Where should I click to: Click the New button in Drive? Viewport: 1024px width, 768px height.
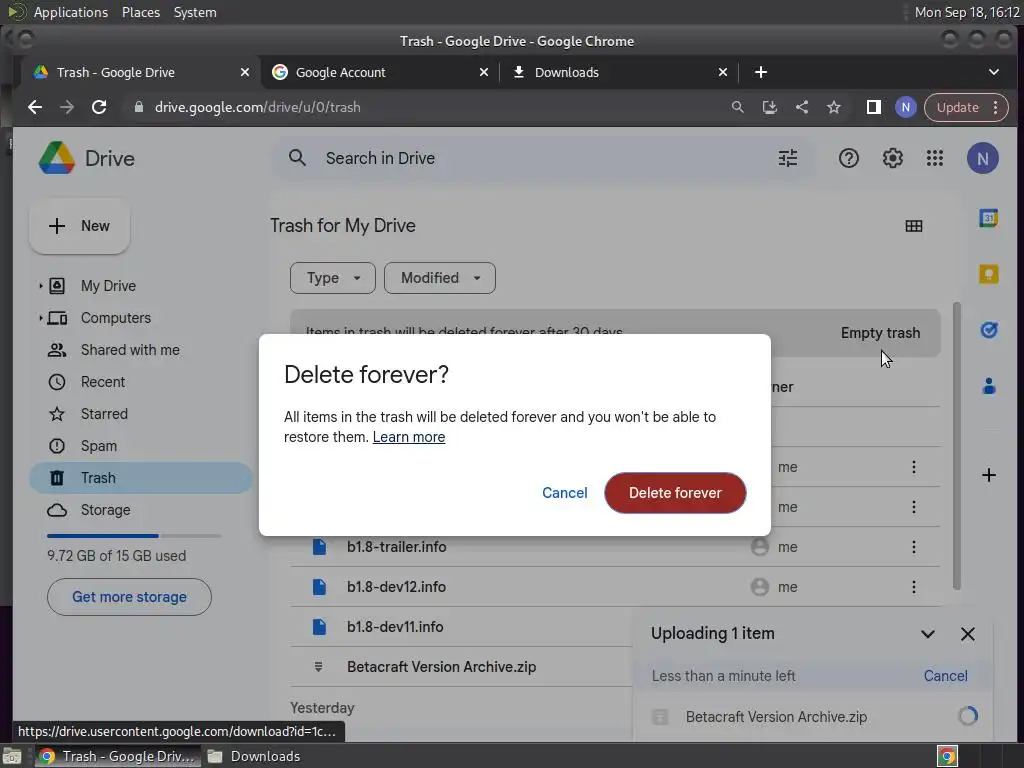(80, 226)
